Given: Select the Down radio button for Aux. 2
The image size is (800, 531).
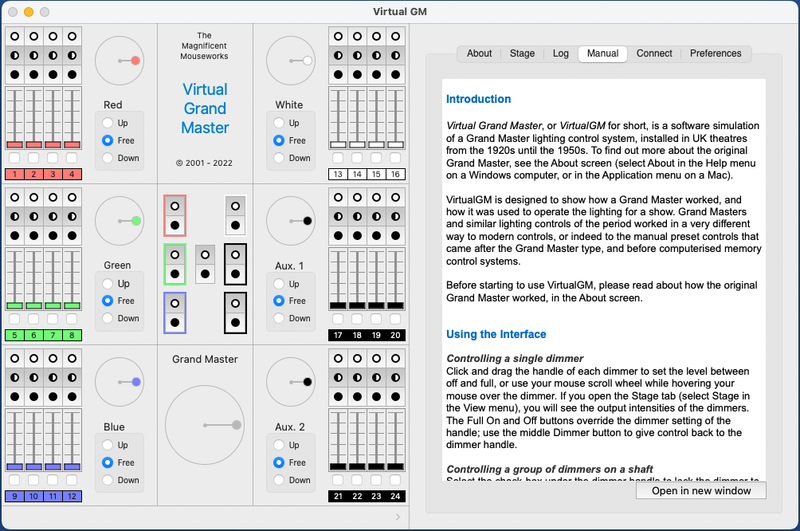Looking at the screenshot, I should click(280, 480).
